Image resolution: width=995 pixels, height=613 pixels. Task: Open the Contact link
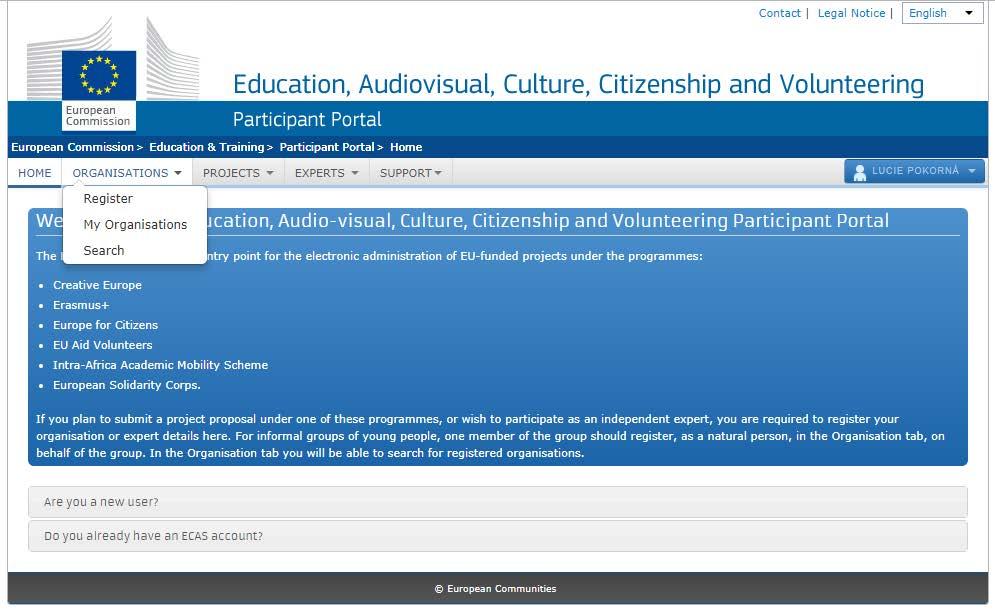click(x=779, y=13)
